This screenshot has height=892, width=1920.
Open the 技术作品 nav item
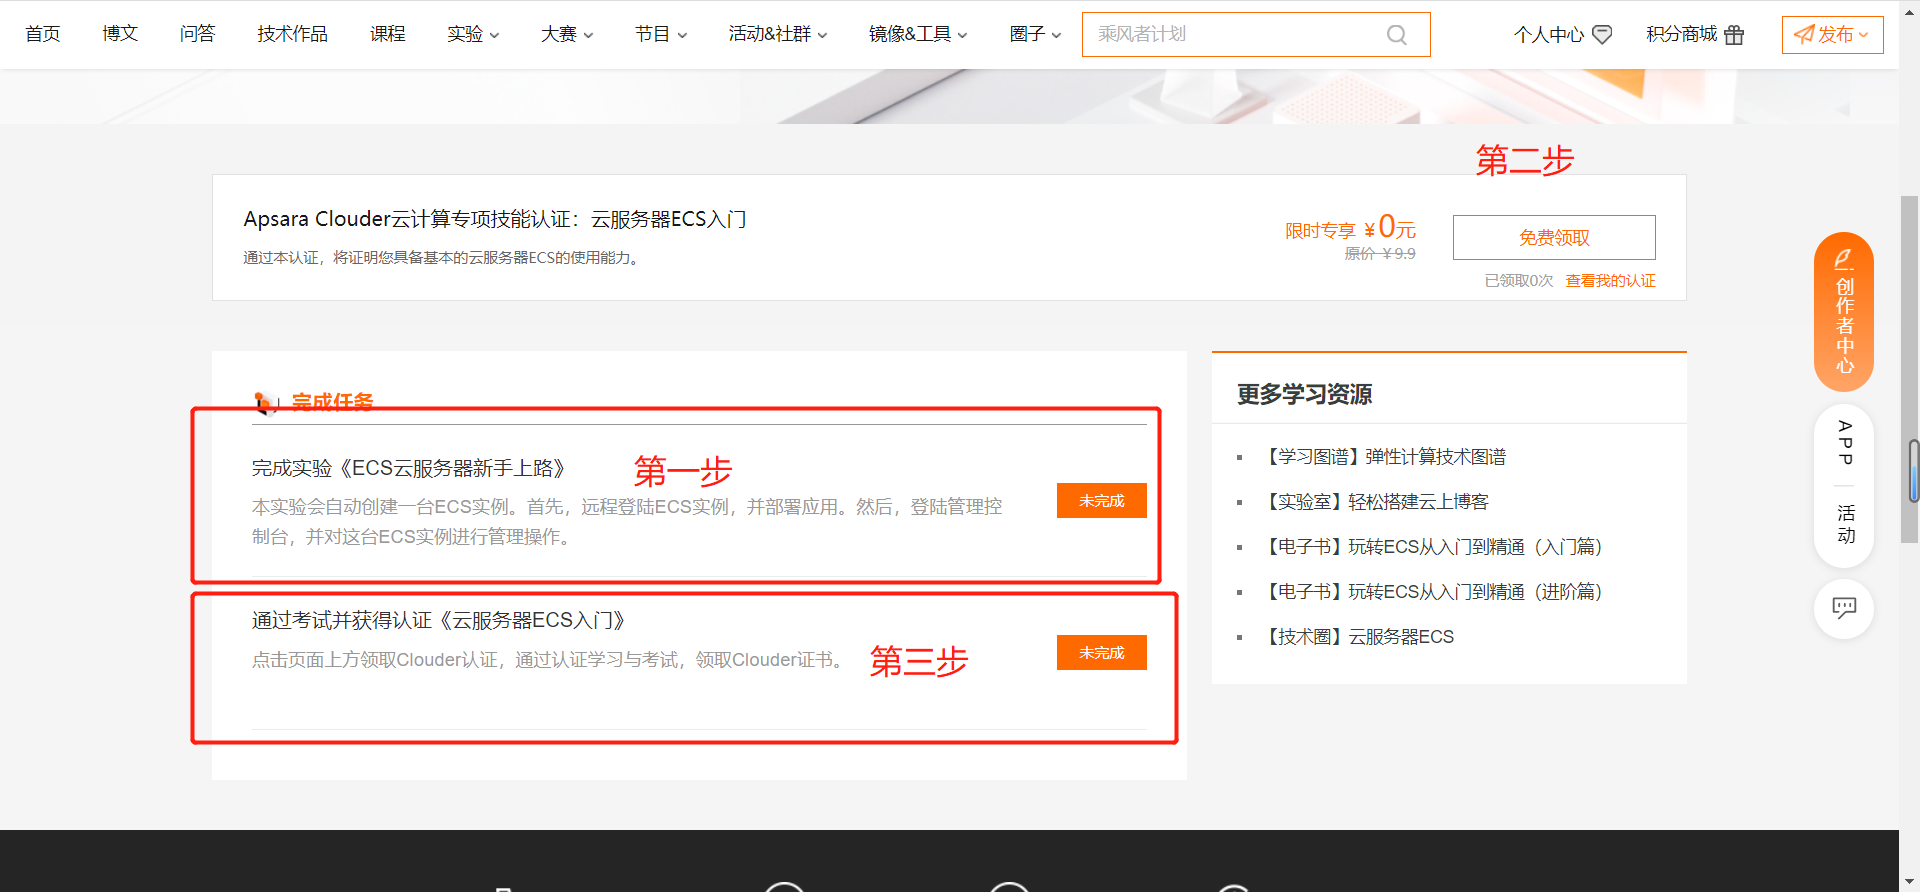tap(292, 34)
